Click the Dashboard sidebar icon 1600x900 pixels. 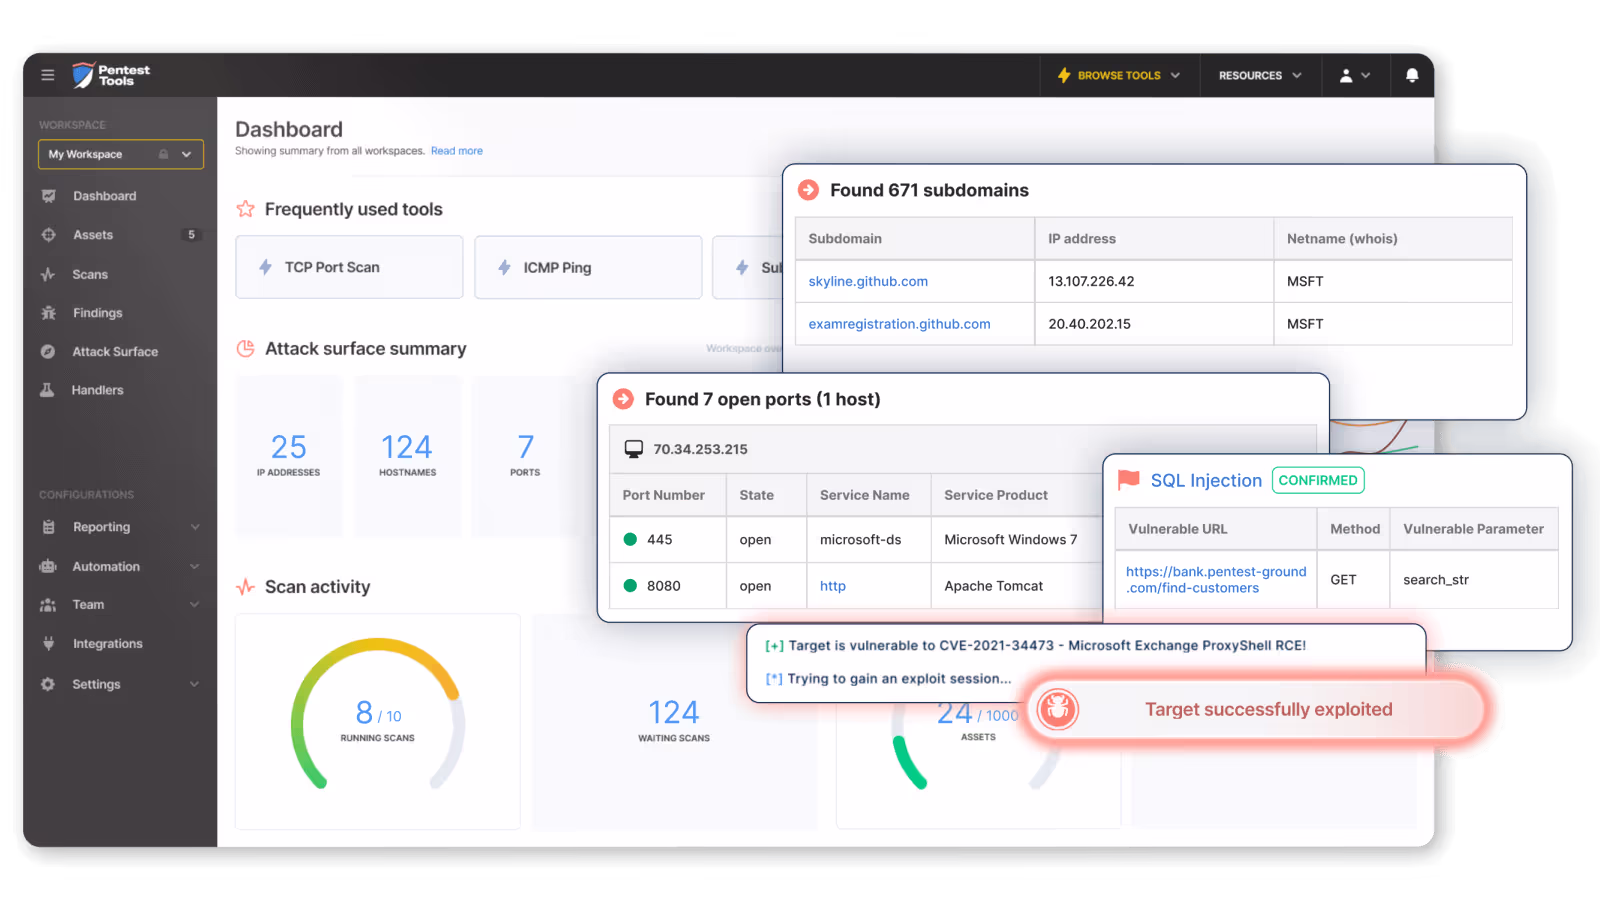tap(48, 196)
